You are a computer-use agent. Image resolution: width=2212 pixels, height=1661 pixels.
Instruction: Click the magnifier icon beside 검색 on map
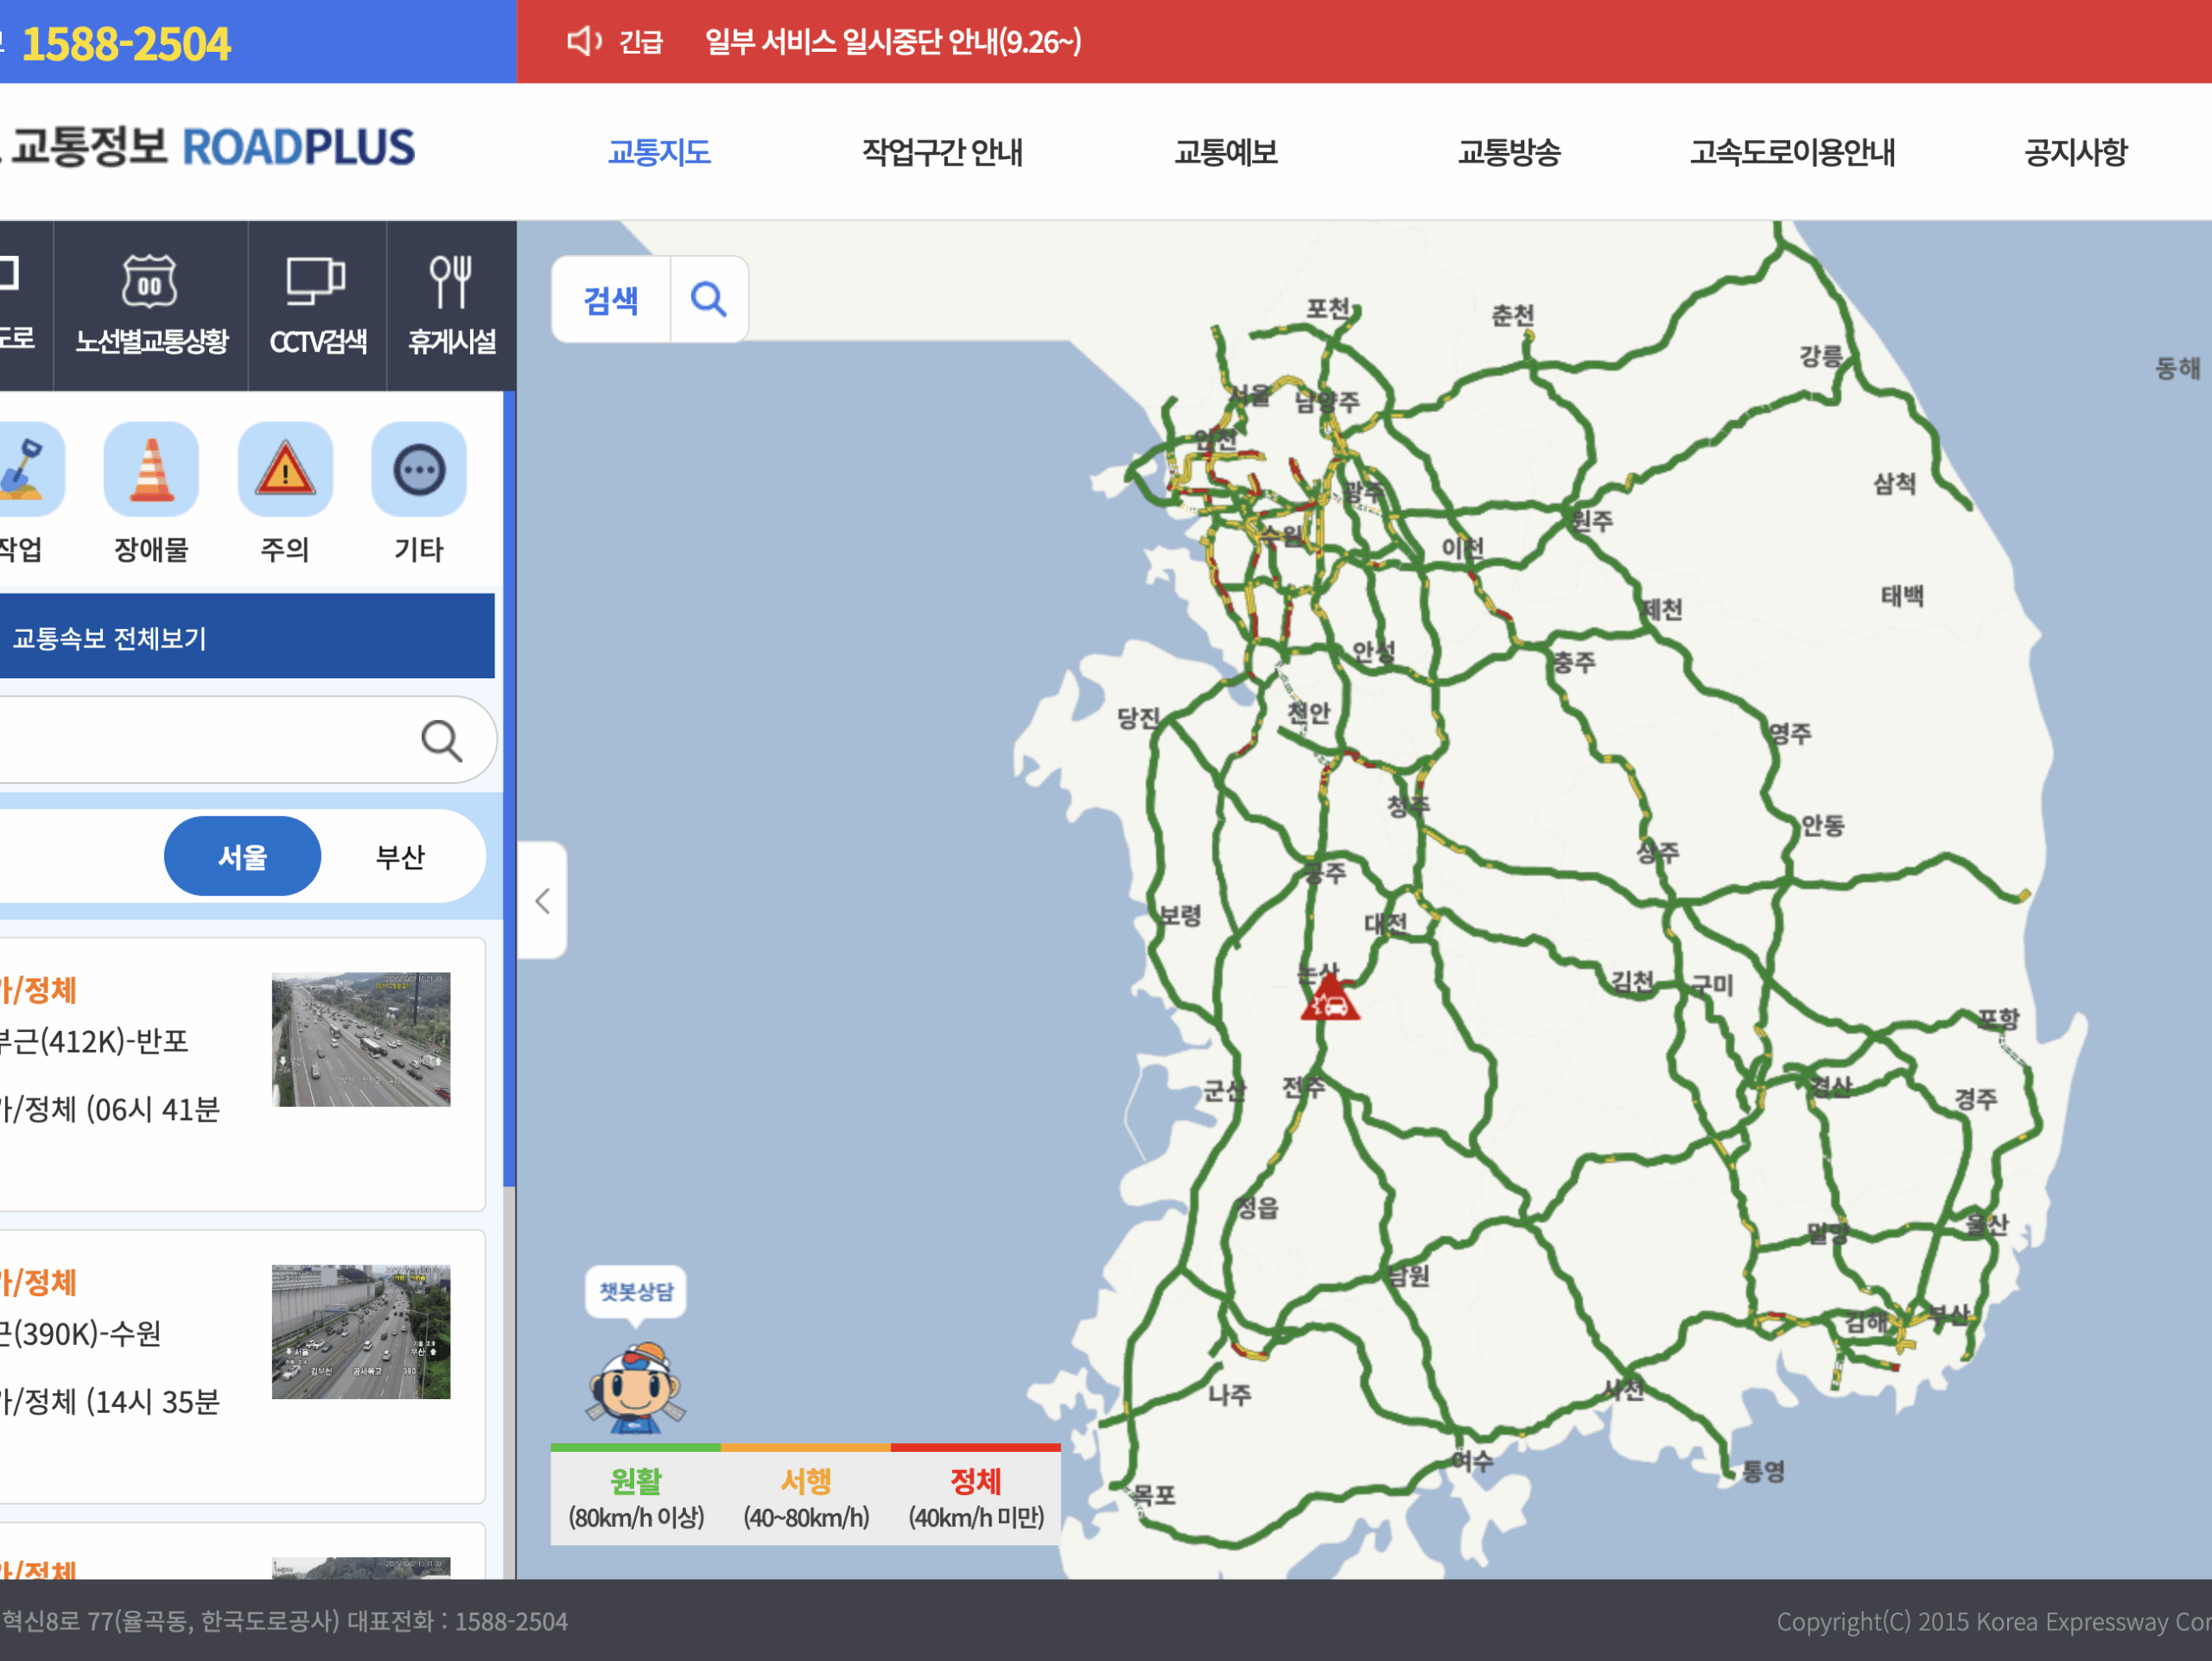pos(708,299)
